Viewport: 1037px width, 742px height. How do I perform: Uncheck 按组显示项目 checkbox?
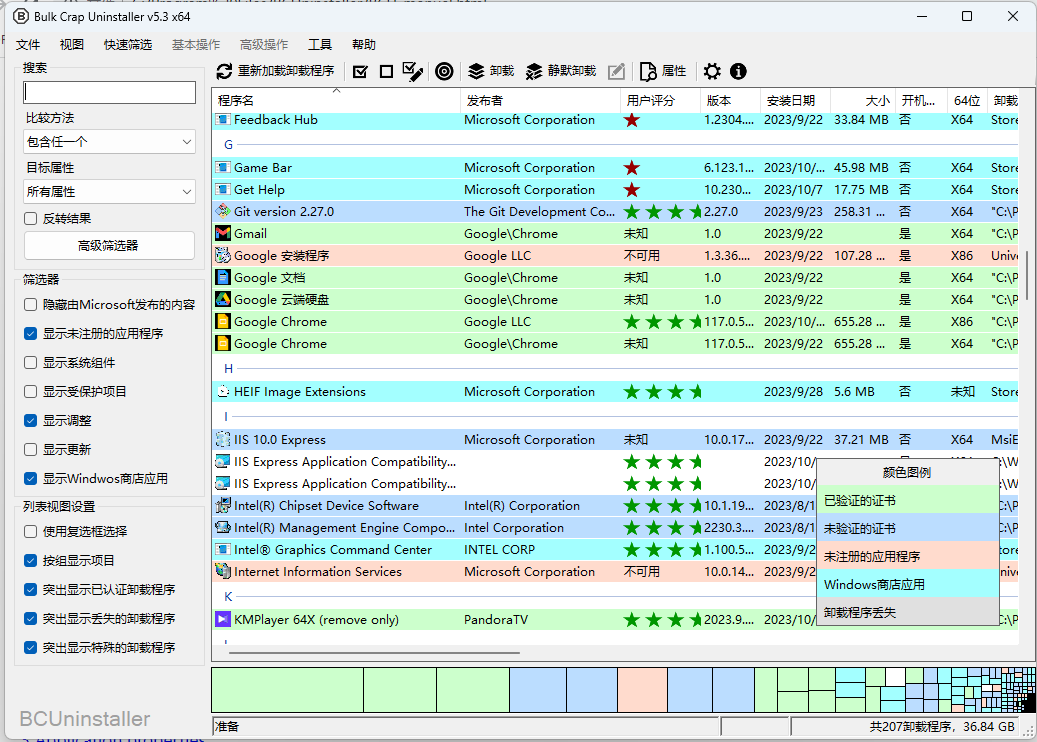pyautogui.click(x=30, y=561)
